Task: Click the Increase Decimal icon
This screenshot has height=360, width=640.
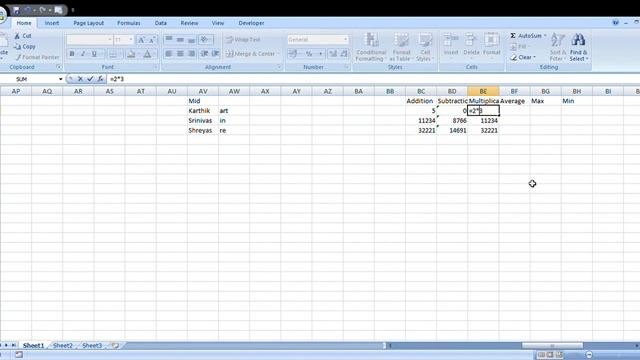Action: [x=333, y=53]
